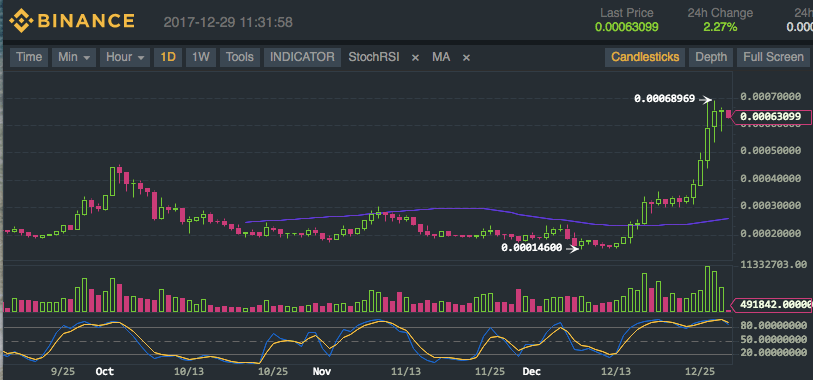Image resolution: width=813 pixels, height=380 pixels.
Task: Click the 11/13 date axis label
Action: 406,372
